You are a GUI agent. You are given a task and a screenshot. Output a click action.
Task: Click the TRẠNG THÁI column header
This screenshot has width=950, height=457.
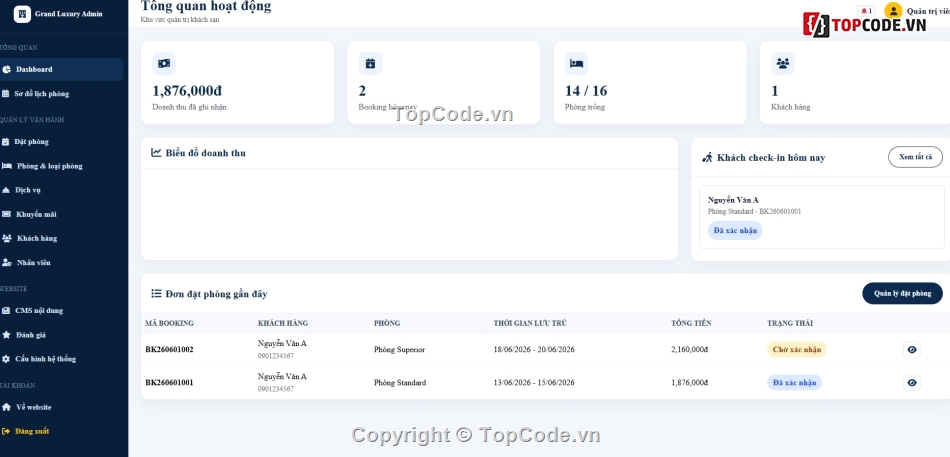coord(790,323)
